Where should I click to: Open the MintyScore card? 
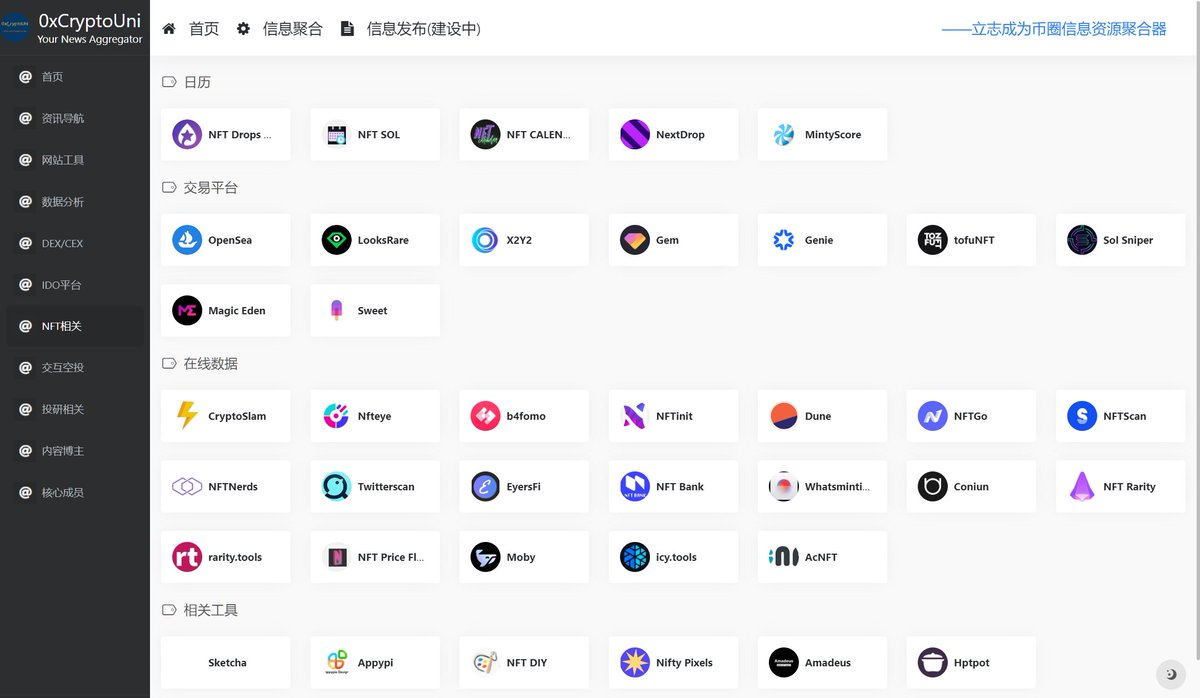click(x=822, y=134)
